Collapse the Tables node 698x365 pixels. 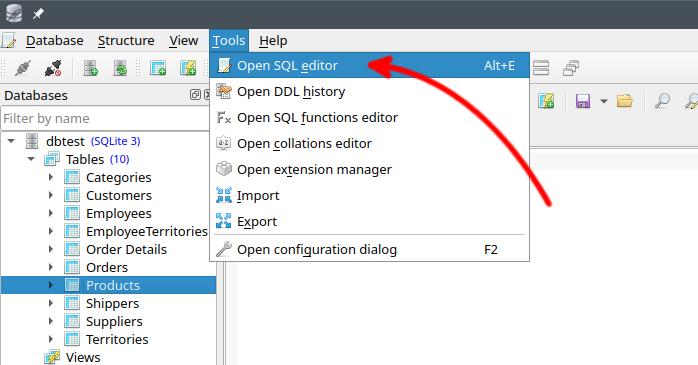31,159
